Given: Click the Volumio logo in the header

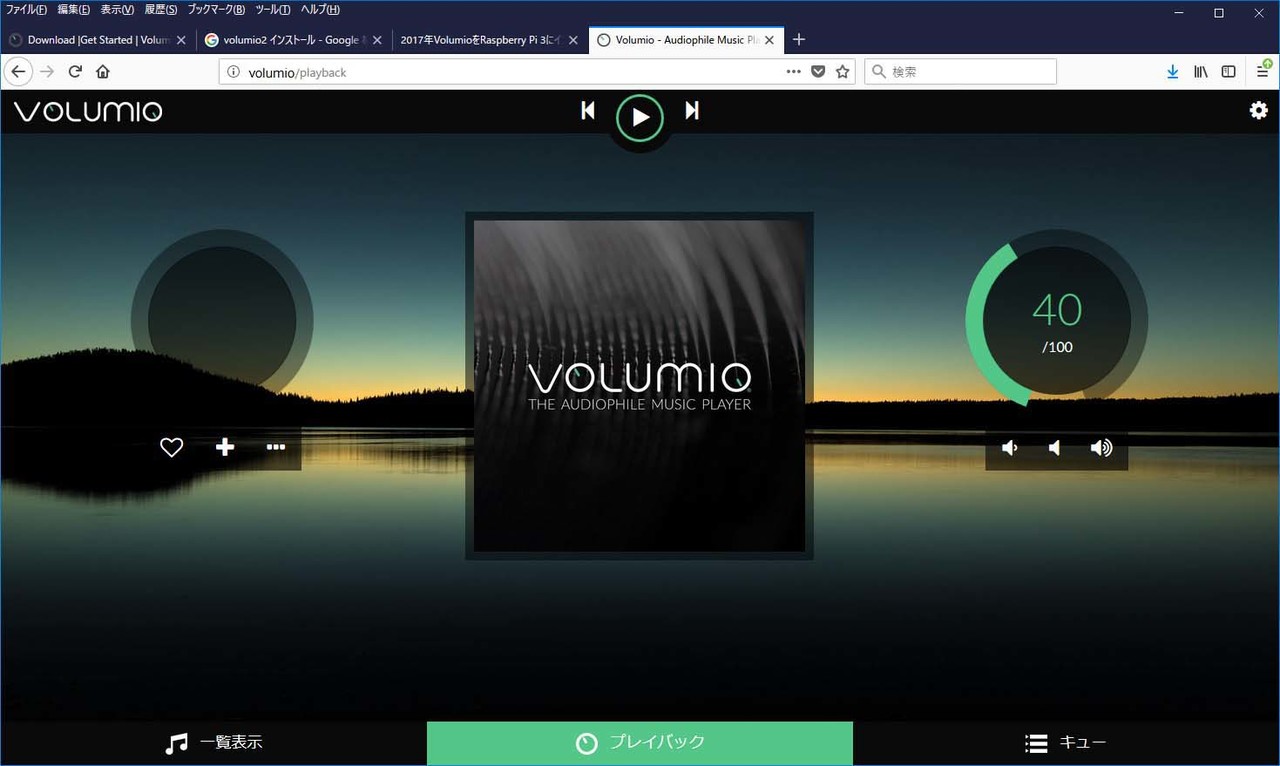Looking at the screenshot, I should [x=88, y=111].
